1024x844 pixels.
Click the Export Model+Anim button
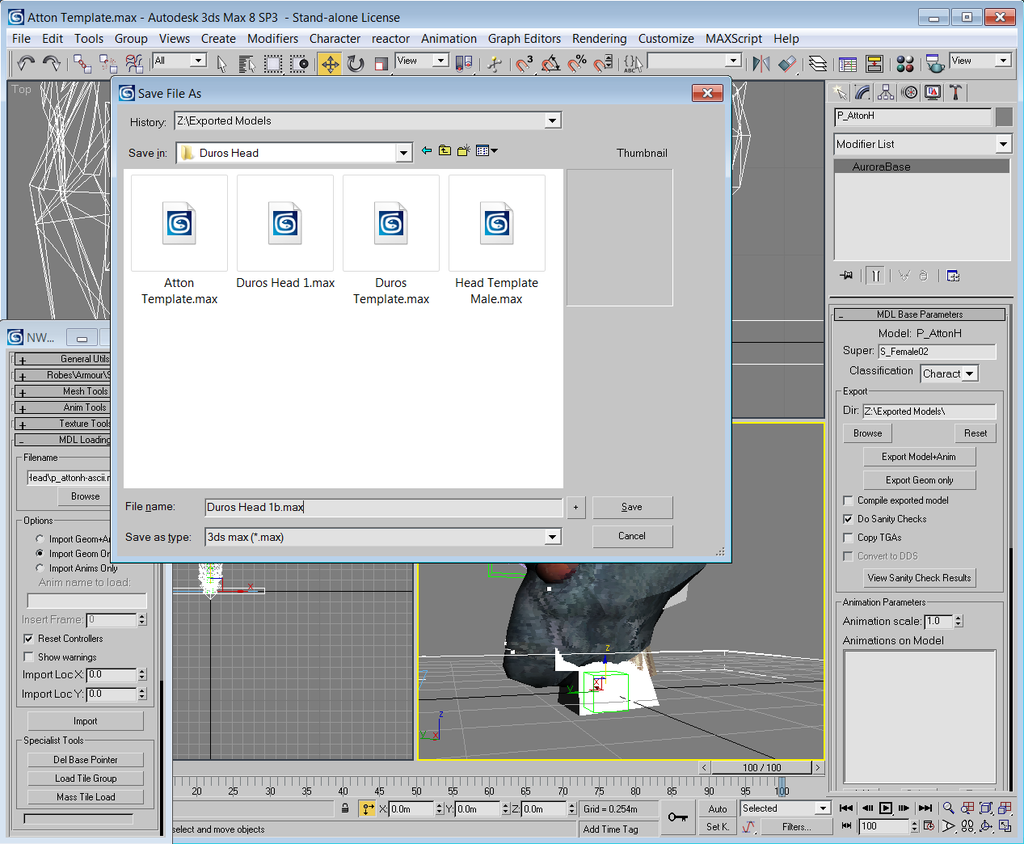tap(919, 457)
